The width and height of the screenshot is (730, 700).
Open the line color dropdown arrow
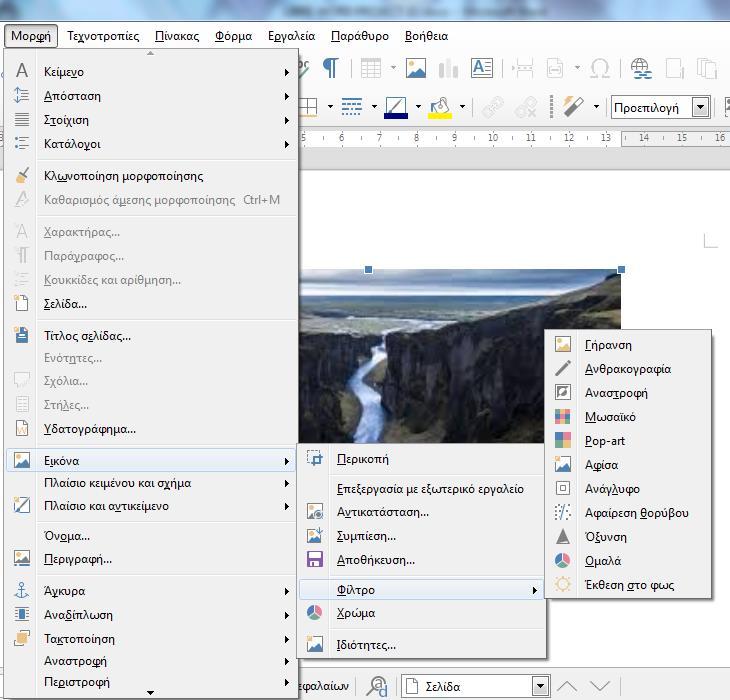click(418, 107)
